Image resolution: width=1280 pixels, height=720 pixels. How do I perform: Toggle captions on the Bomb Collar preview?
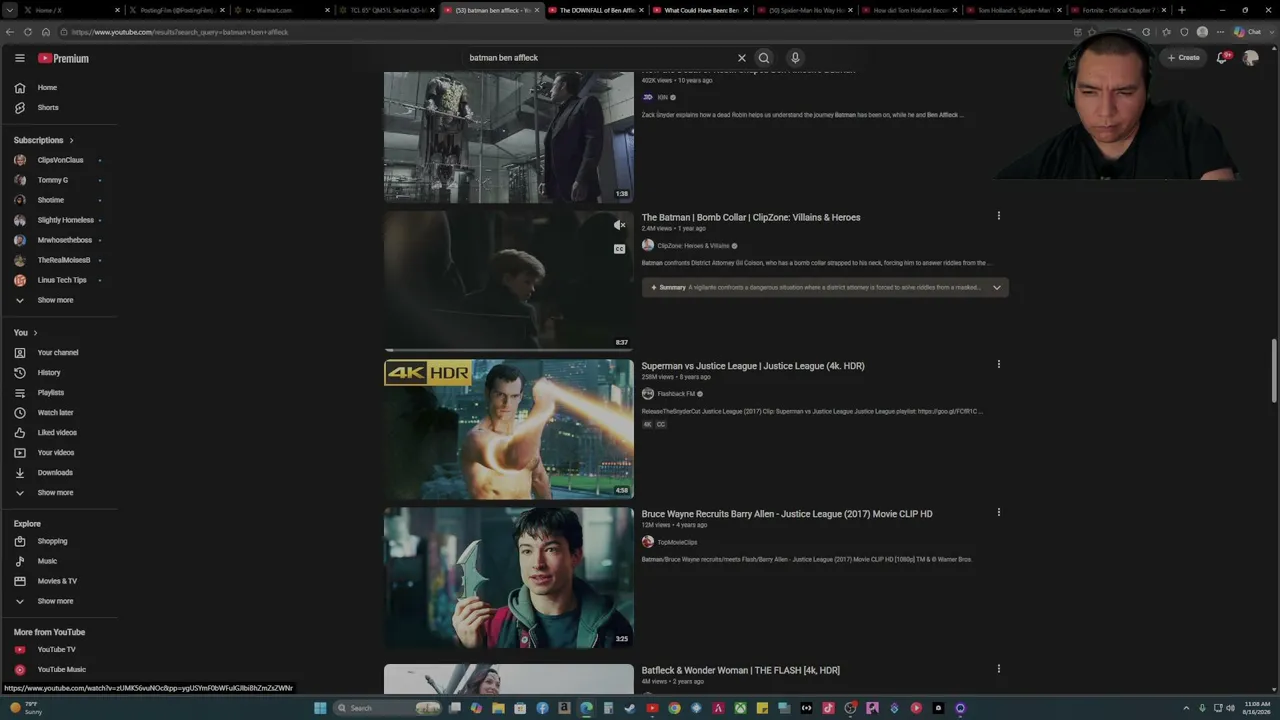coord(619,249)
